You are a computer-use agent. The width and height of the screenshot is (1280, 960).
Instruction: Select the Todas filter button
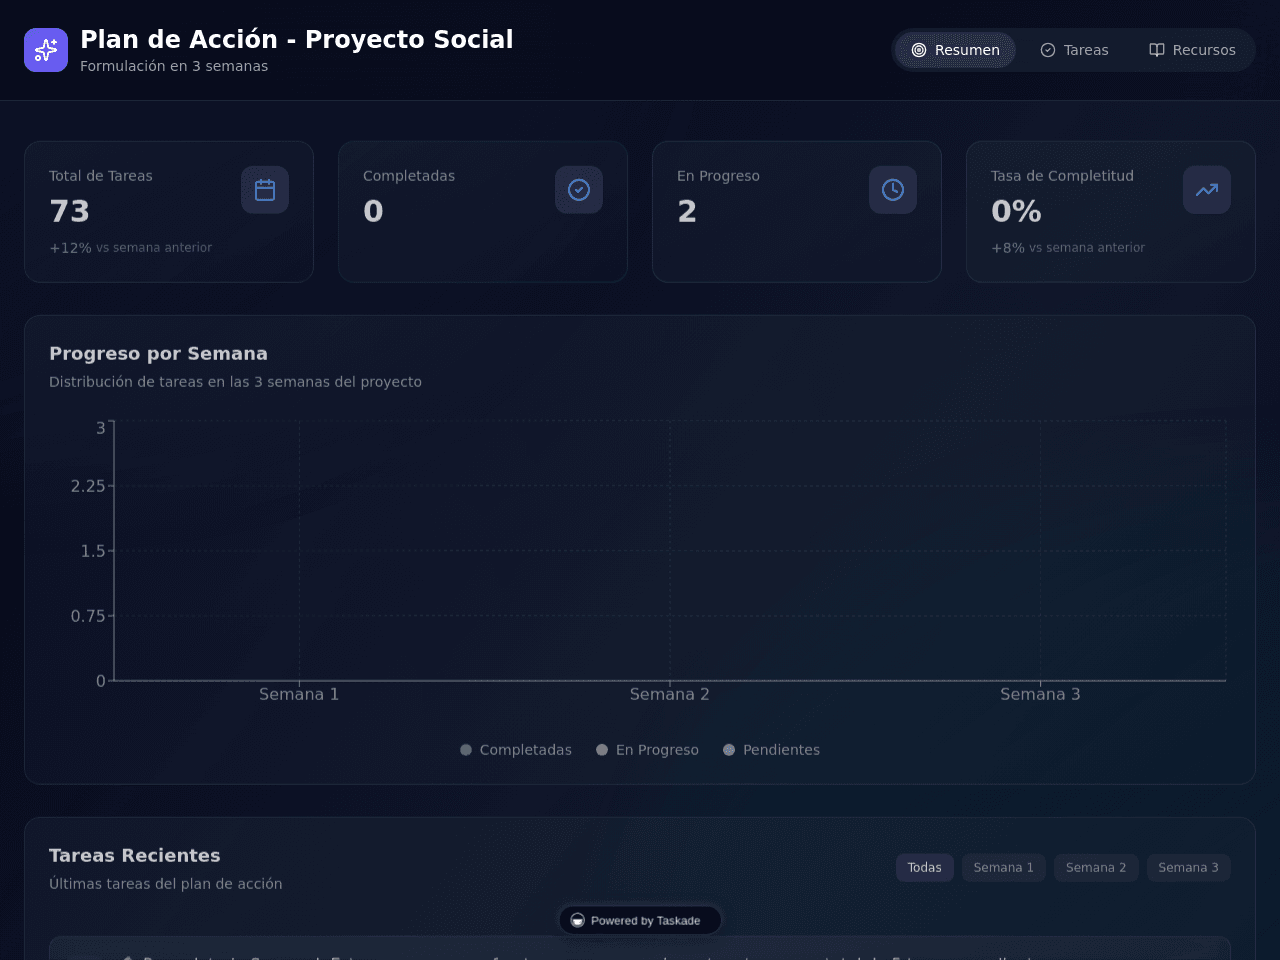pyautogui.click(x=925, y=868)
